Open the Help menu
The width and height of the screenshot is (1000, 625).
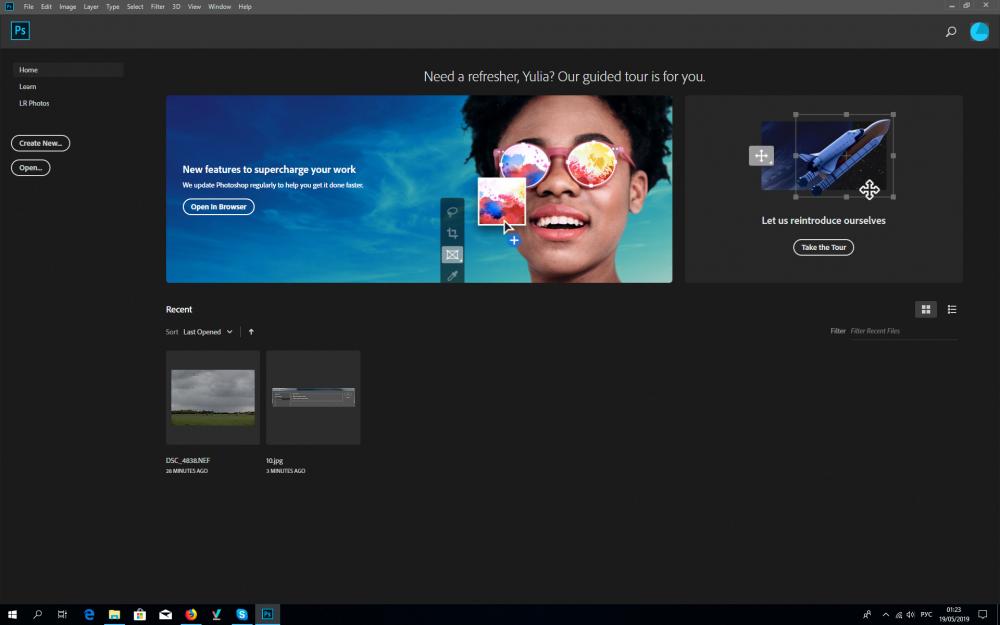[x=245, y=6]
